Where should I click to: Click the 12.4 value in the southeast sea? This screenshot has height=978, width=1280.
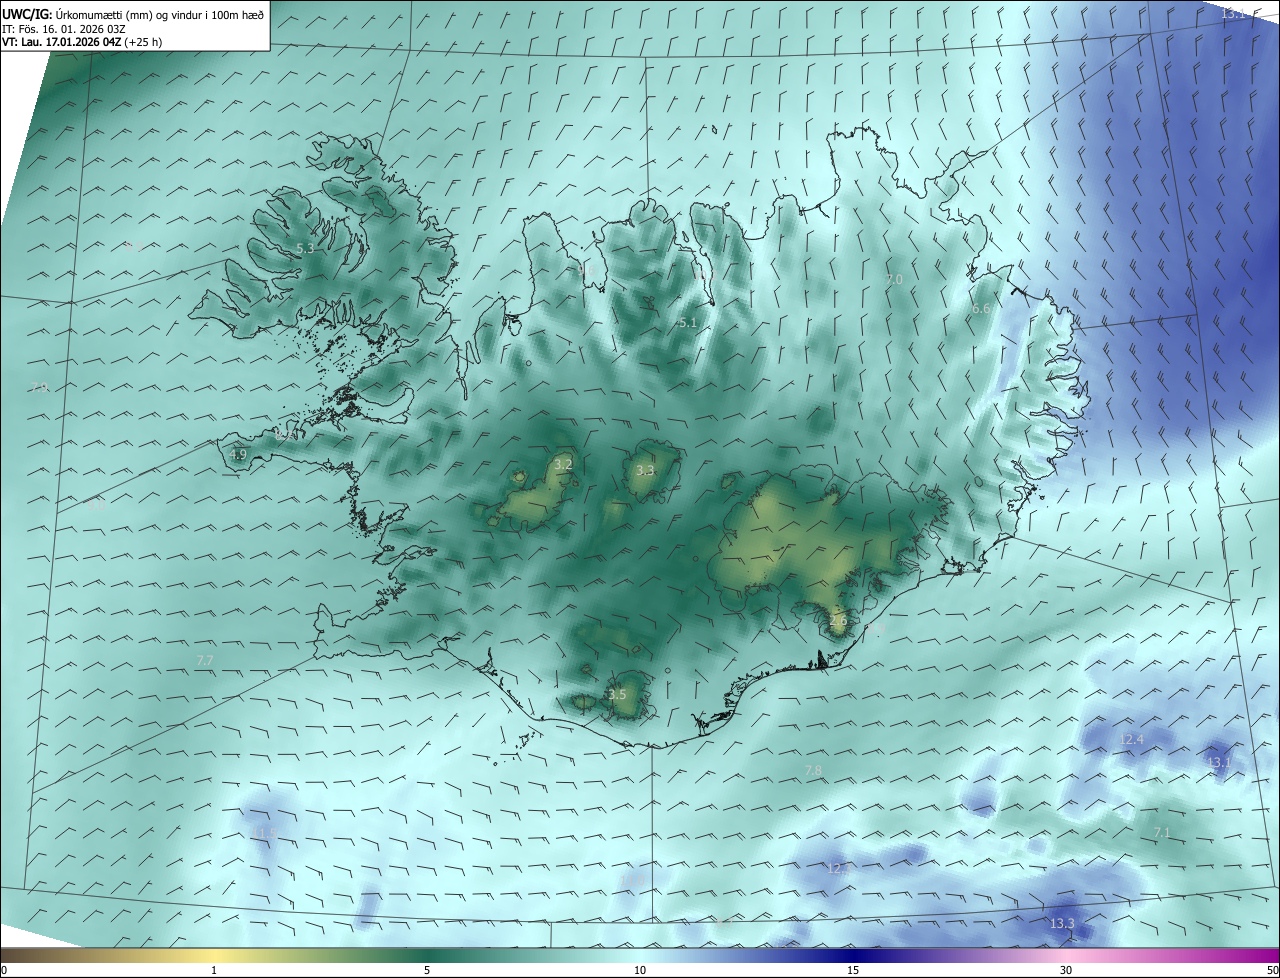1131,739
